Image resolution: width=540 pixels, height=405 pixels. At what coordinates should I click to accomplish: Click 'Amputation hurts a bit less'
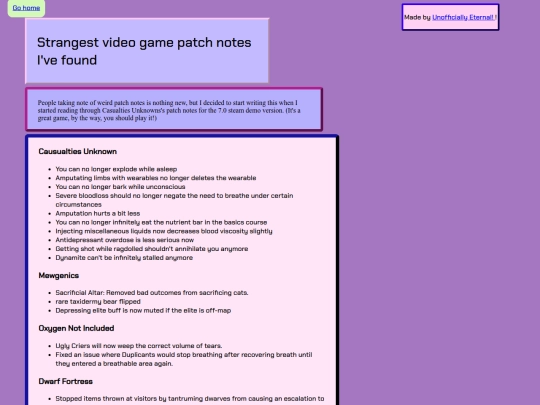click(98, 214)
